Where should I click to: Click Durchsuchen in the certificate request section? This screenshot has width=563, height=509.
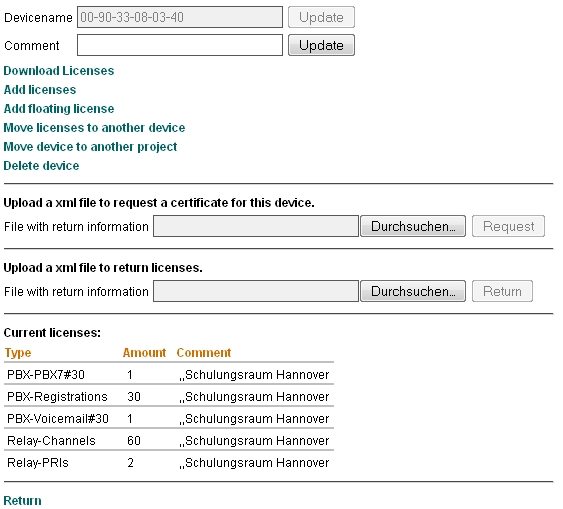pyautogui.click(x=413, y=226)
